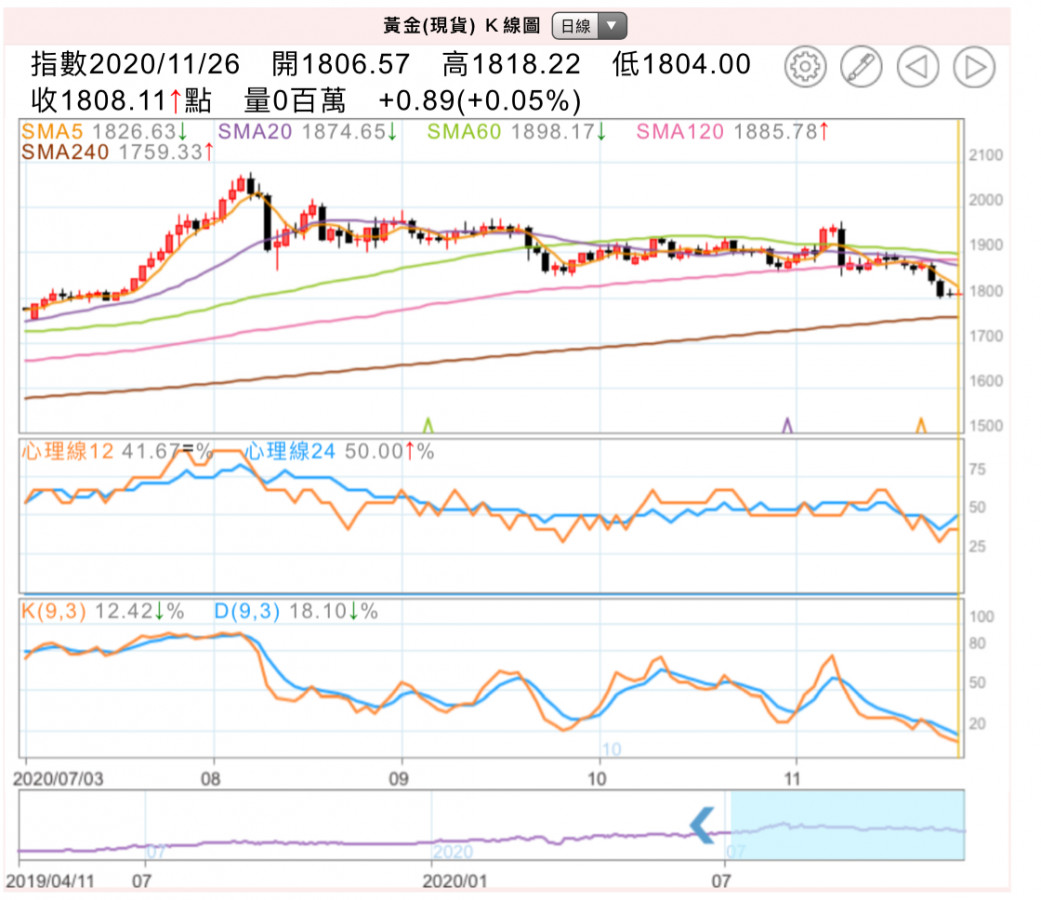Go to previous period with left arrow
The image size is (1041, 900).
(918, 67)
